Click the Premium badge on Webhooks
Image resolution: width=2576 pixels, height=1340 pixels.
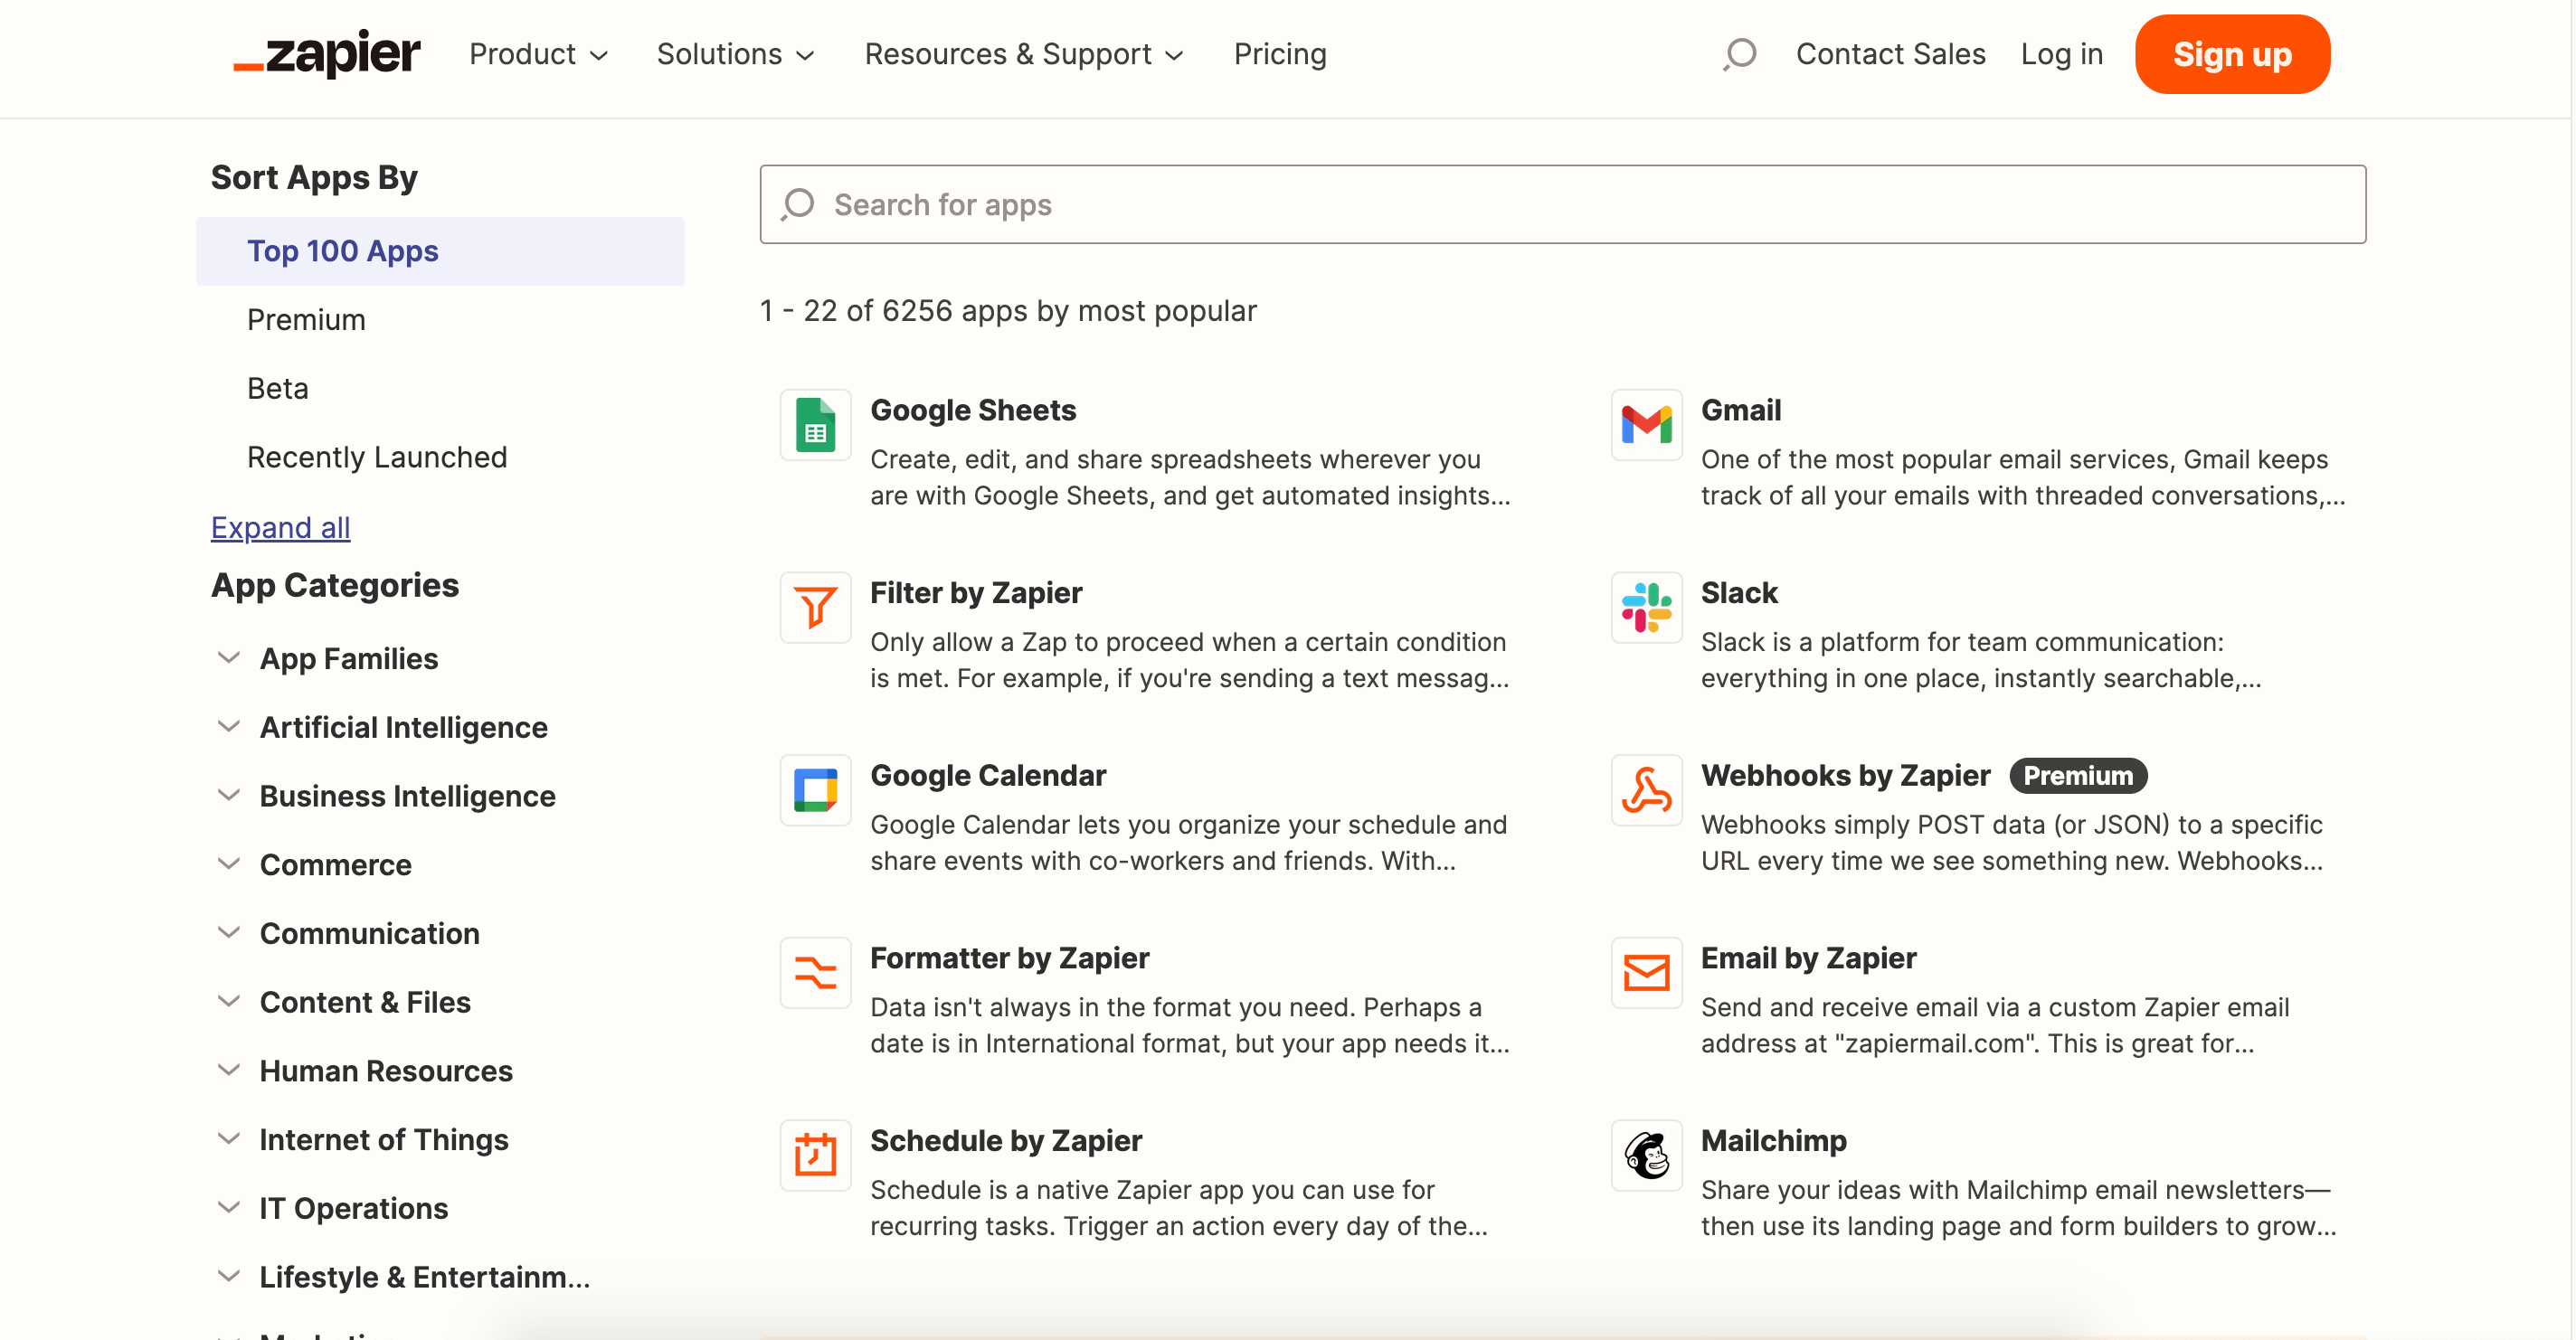pyautogui.click(x=2078, y=775)
